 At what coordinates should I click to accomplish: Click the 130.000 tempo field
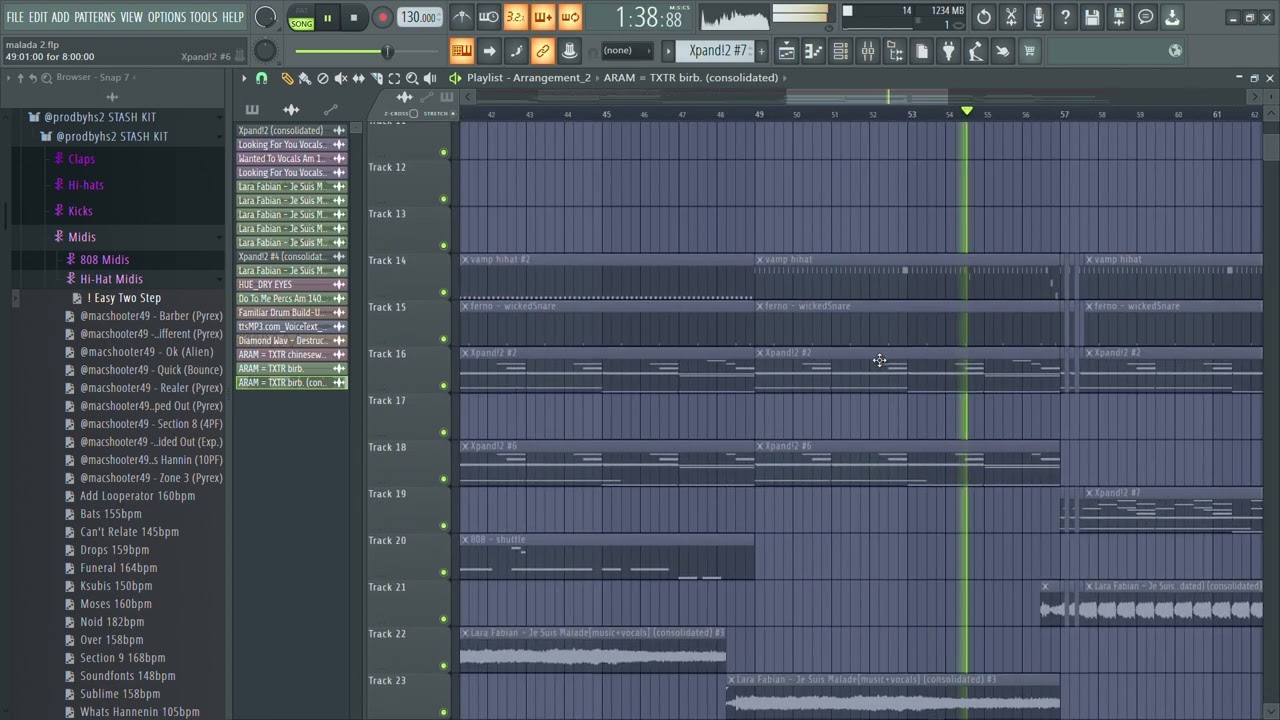point(418,17)
